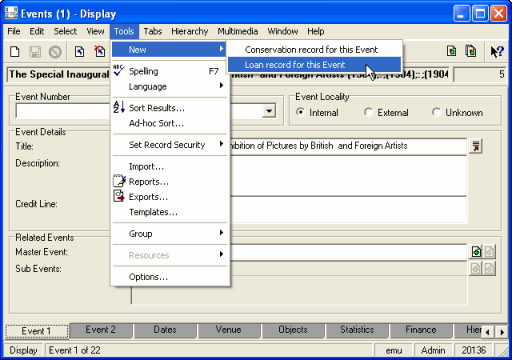Select the Internal locality radio button
The image size is (512, 360).
point(300,112)
